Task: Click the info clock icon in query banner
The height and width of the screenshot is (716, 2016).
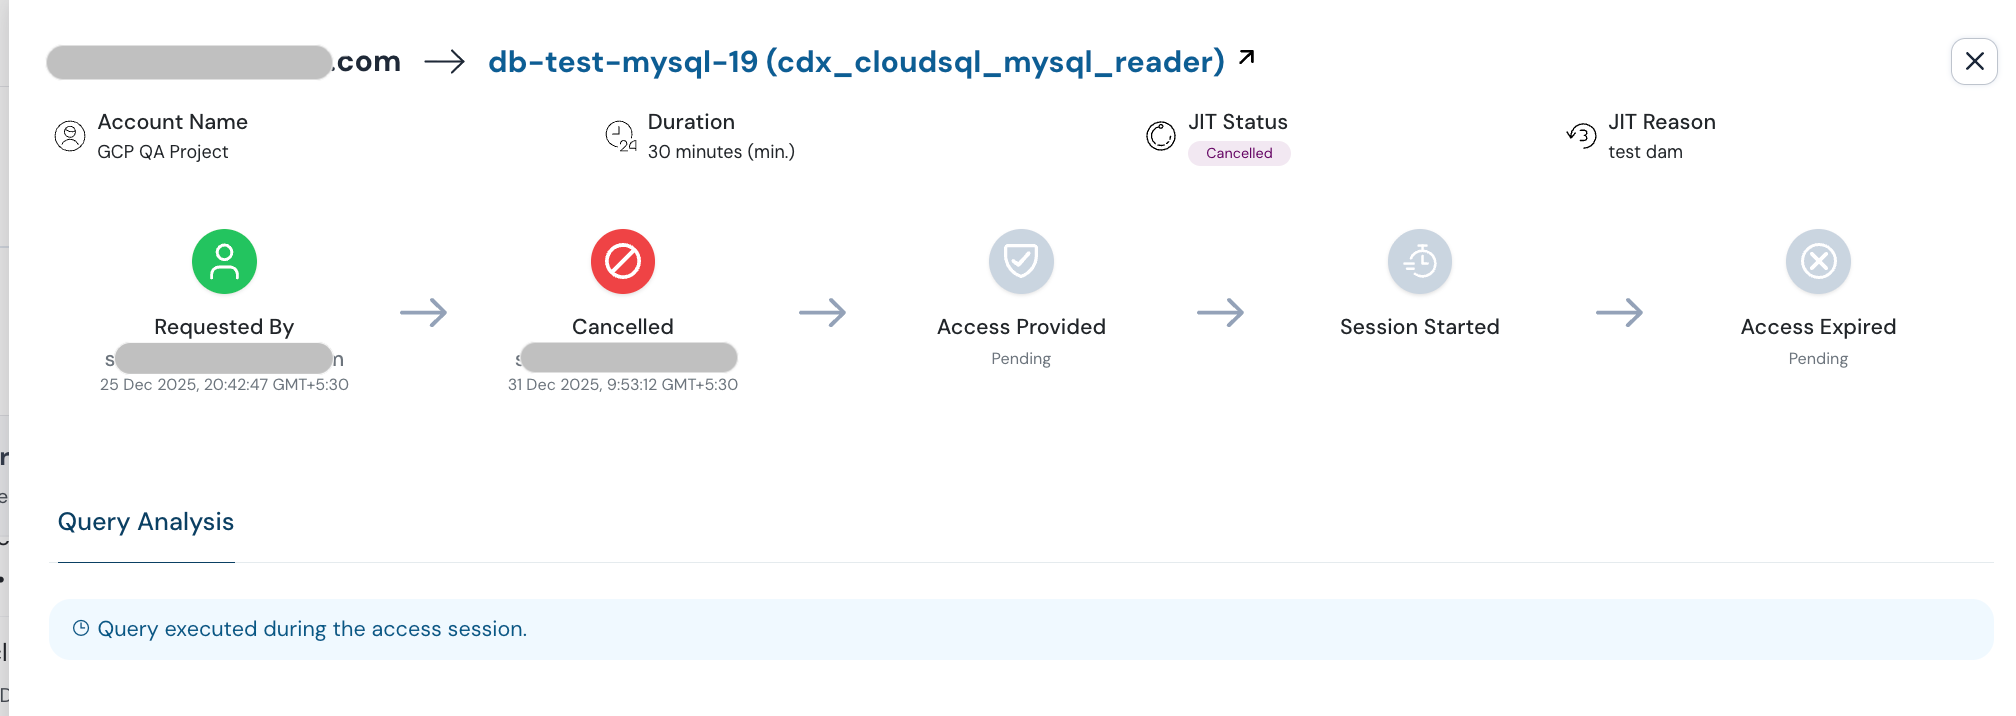Action: click(81, 628)
